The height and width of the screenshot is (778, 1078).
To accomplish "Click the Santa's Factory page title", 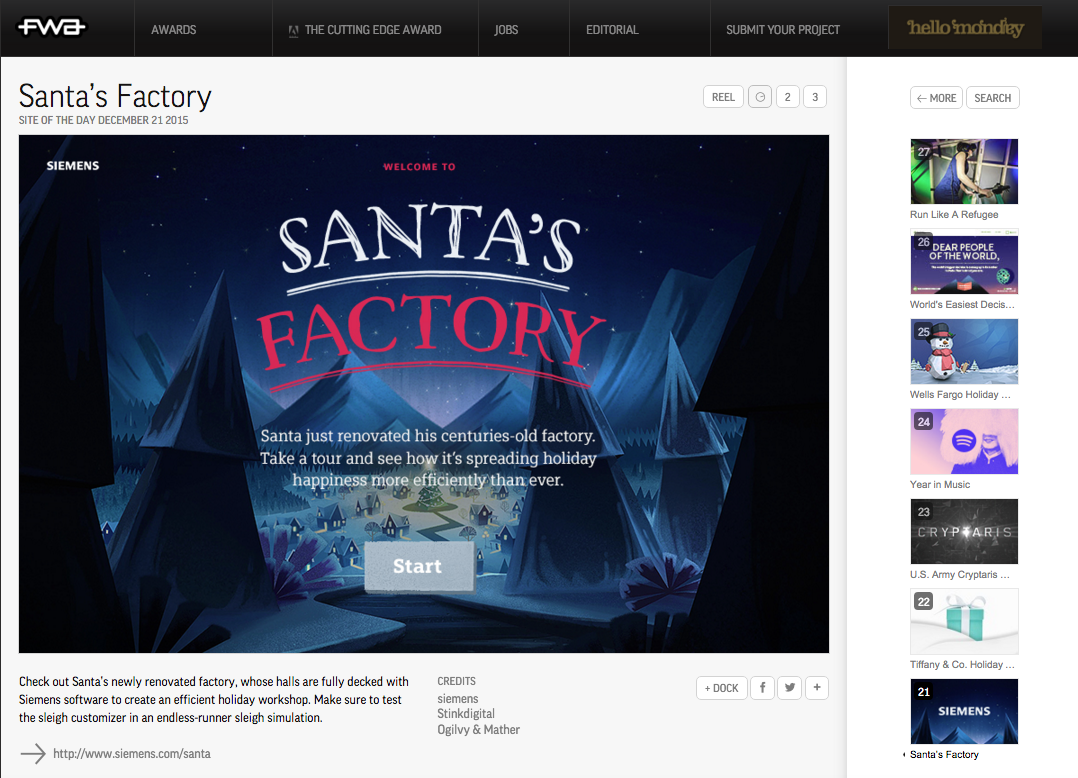I will (115, 96).
